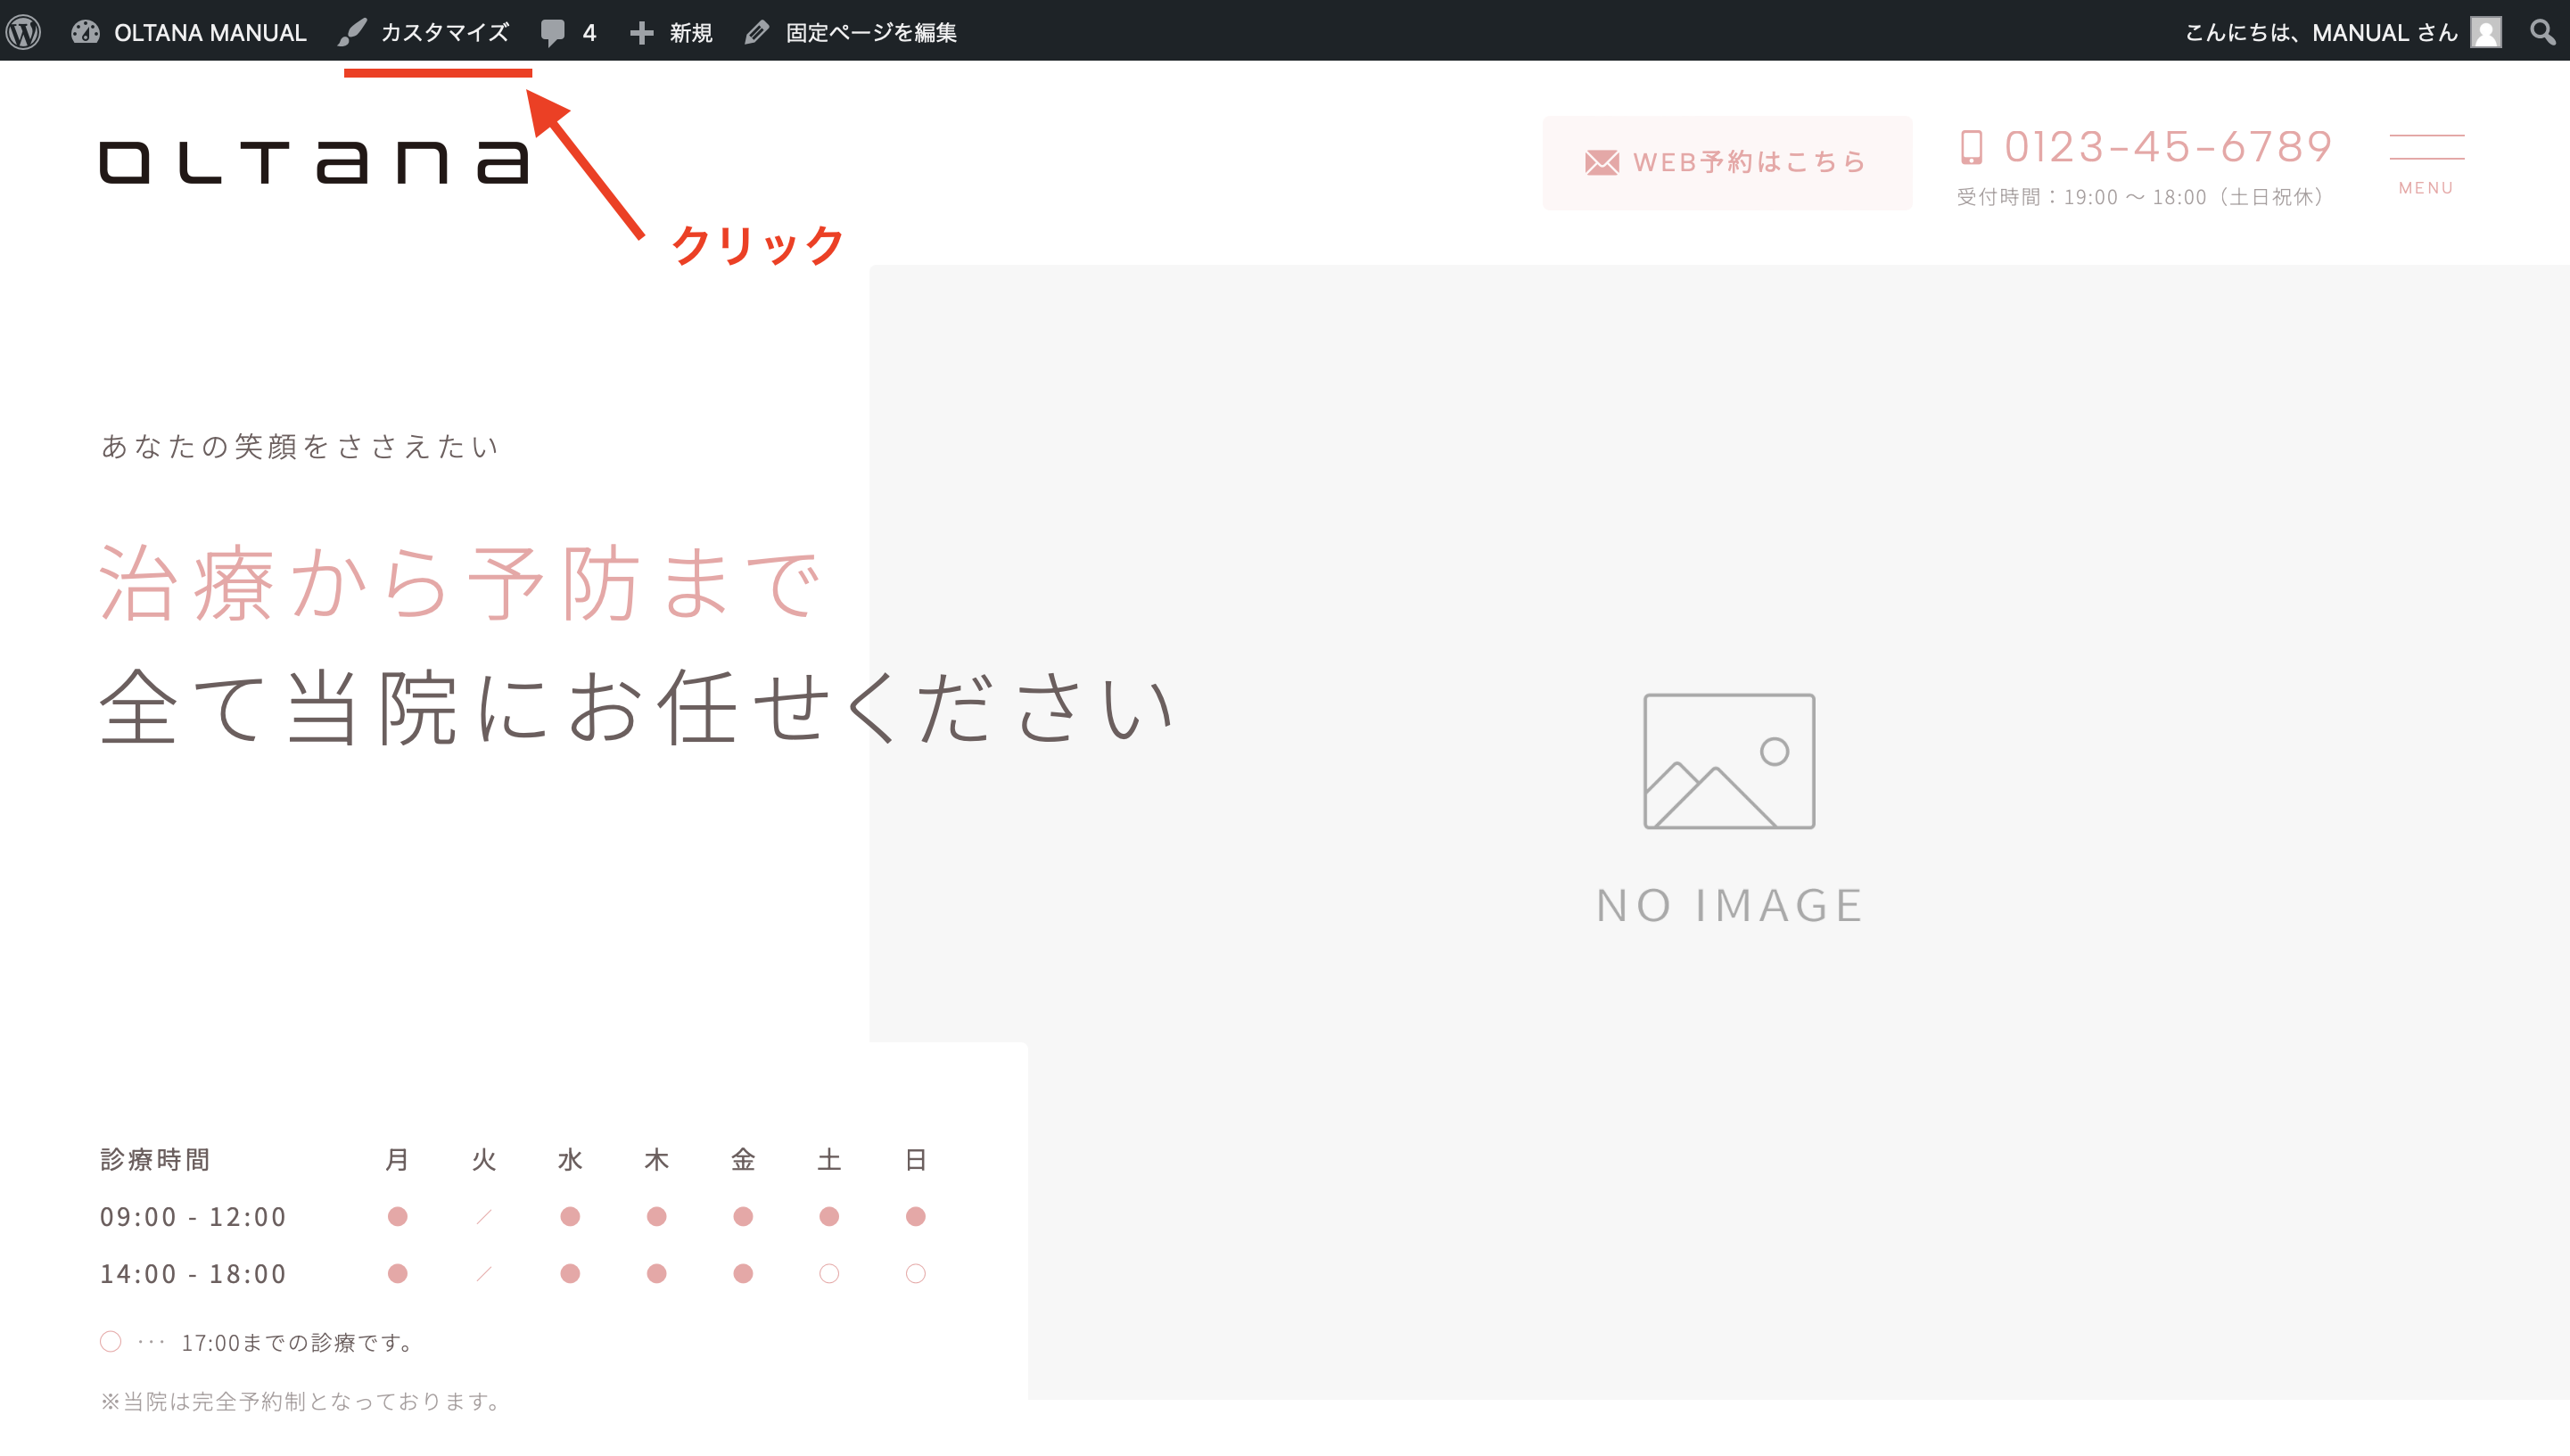
Task: Click the plus icon beside 新規
Action: pyautogui.click(x=643, y=31)
